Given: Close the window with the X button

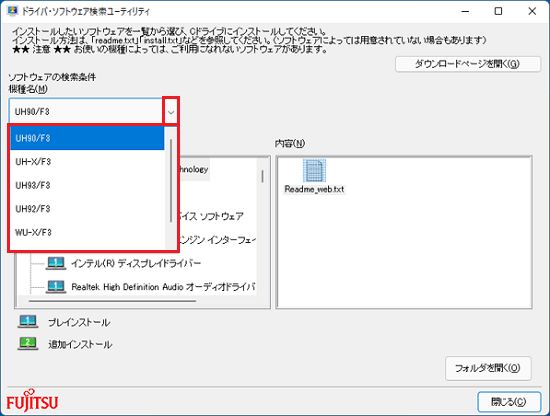Looking at the screenshot, I should click(532, 11).
